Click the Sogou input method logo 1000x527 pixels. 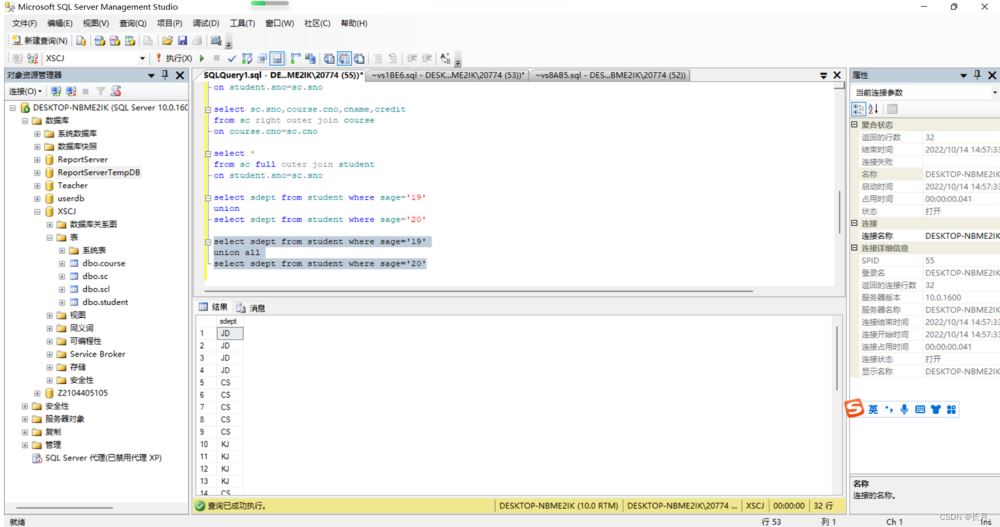[x=855, y=408]
